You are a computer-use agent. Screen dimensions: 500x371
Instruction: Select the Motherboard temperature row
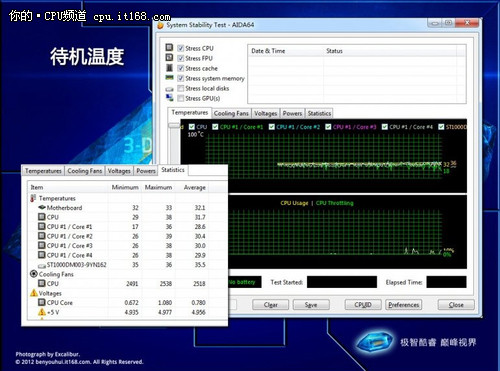coord(118,208)
